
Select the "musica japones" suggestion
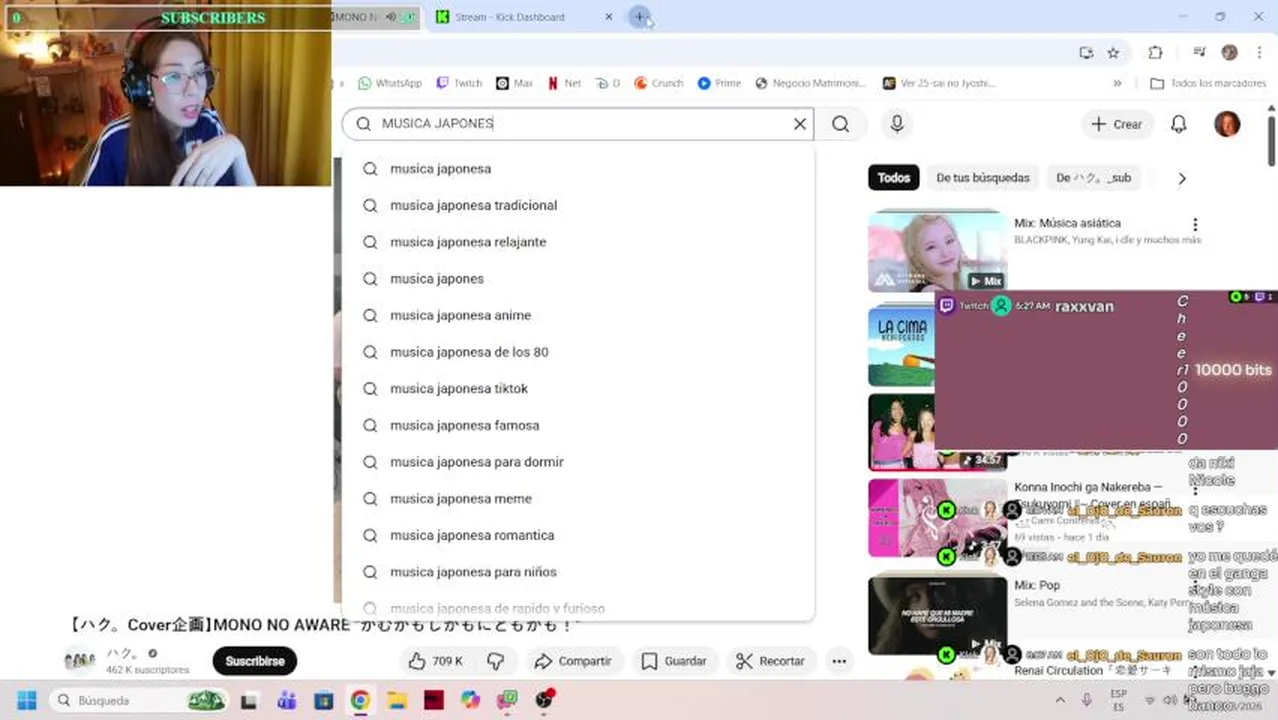tap(578, 278)
